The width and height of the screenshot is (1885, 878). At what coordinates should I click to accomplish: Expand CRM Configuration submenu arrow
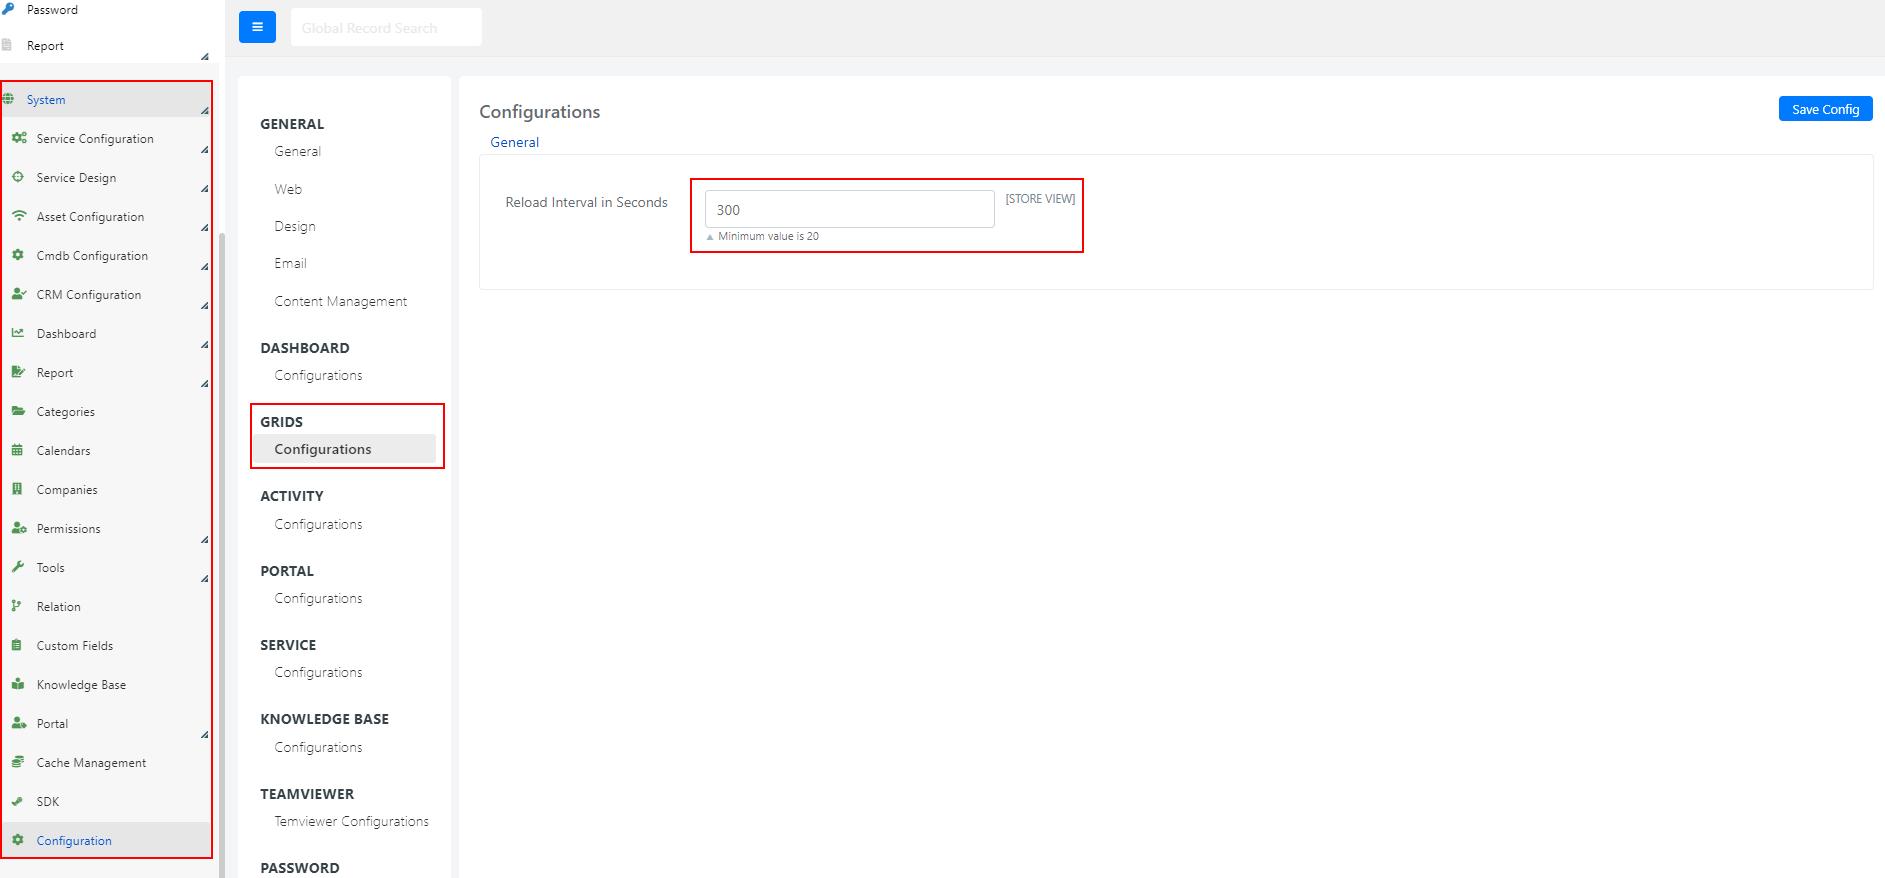click(x=204, y=306)
